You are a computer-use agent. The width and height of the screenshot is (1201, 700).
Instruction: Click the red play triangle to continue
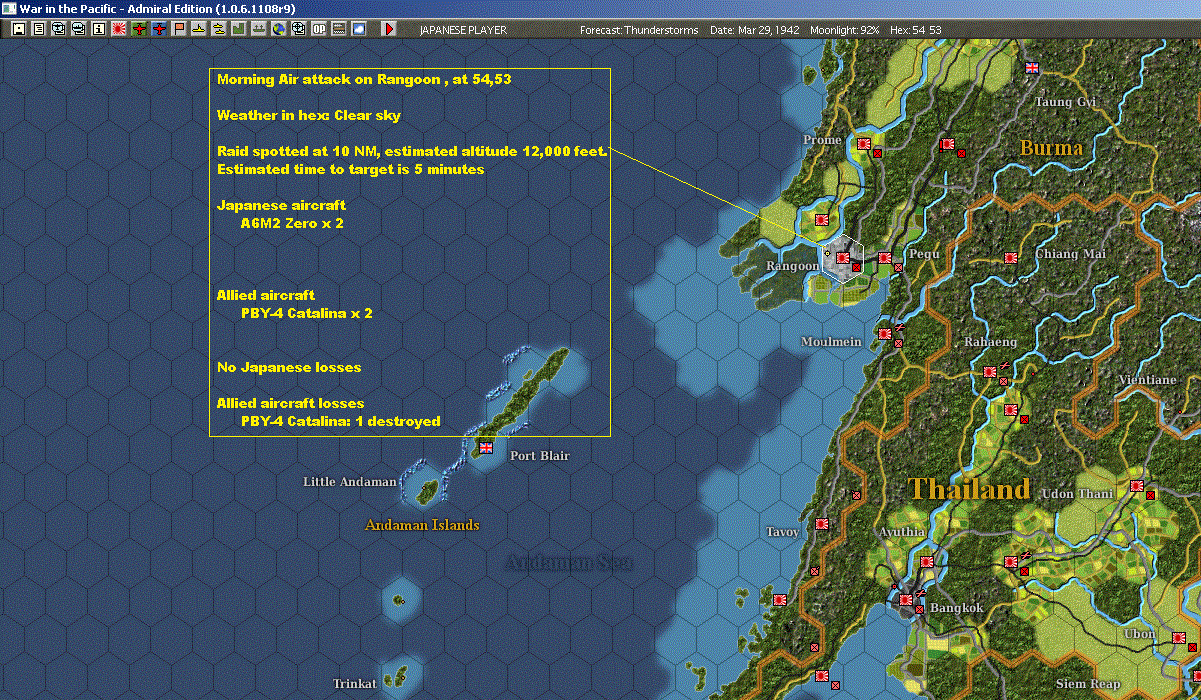coord(389,29)
